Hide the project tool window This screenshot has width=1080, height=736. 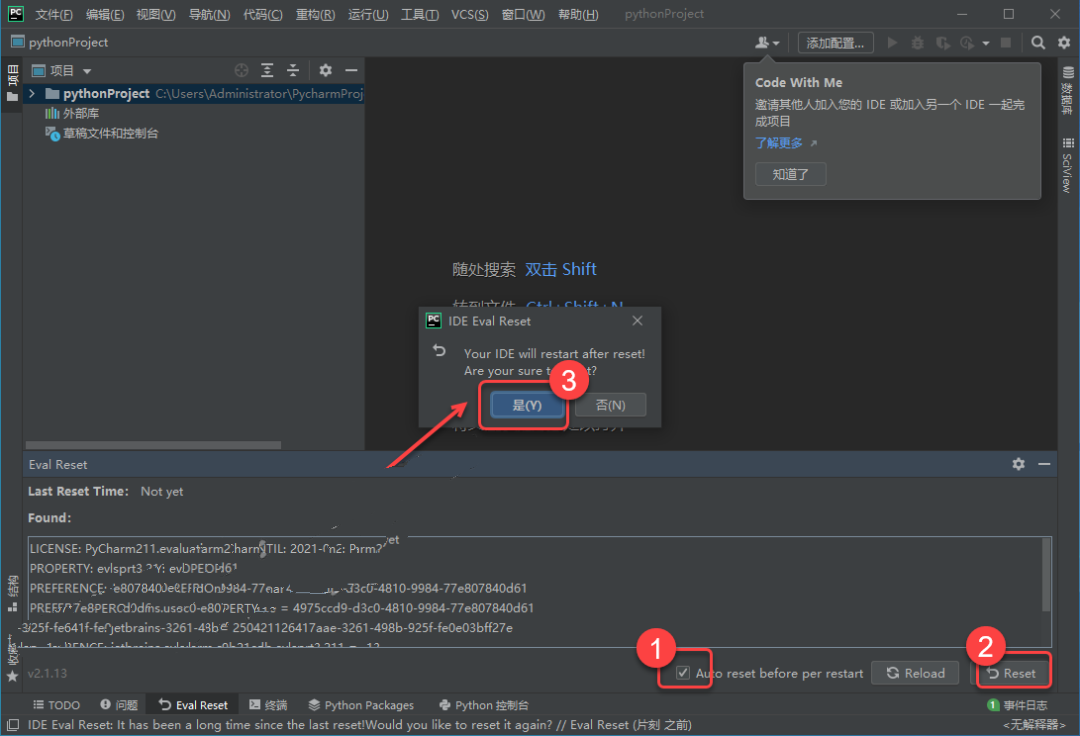click(351, 70)
